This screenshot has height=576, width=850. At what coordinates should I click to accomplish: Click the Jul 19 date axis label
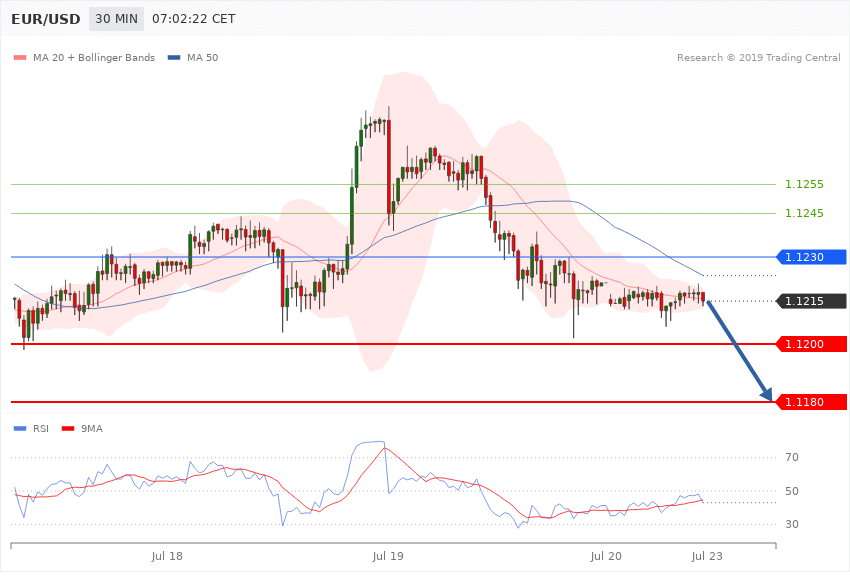tap(388, 556)
